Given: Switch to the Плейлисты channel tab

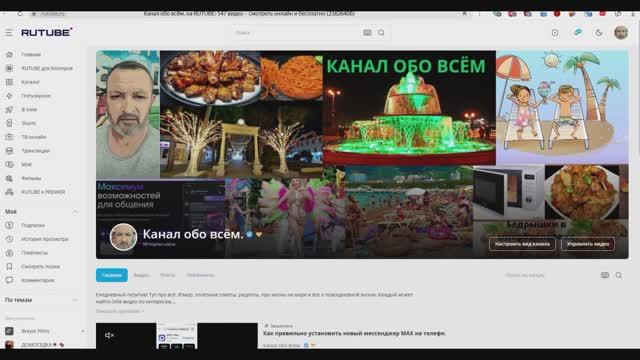Looking at the screenshot, I should point(200,275).
